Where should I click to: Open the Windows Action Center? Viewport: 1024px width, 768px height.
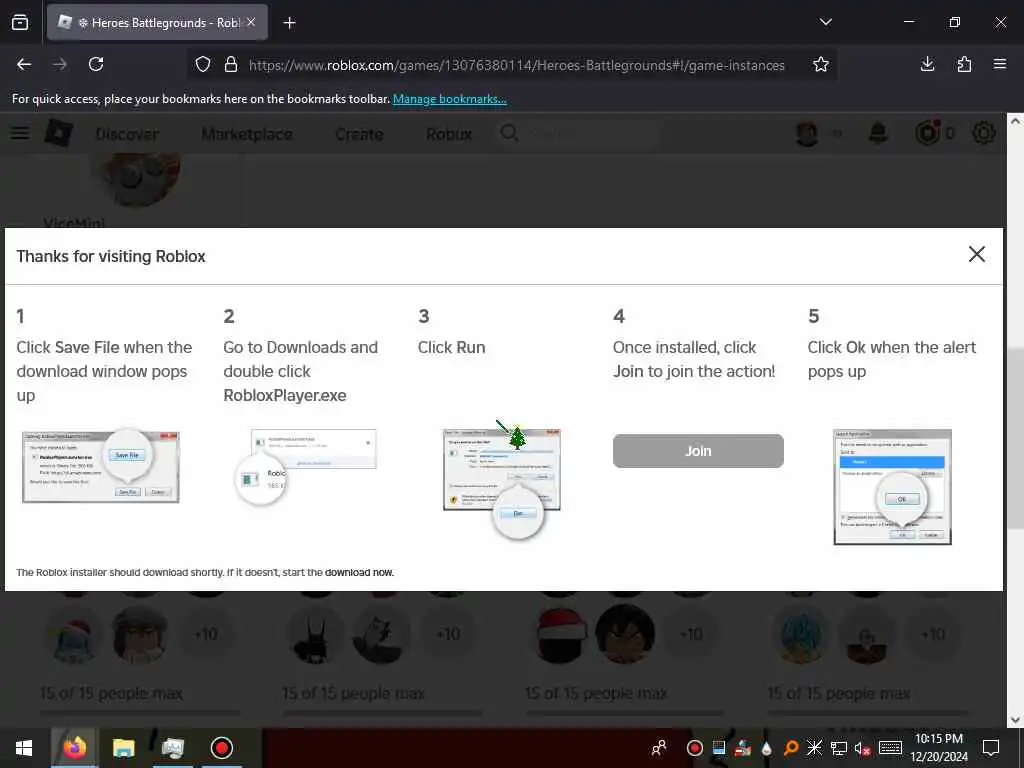pos(991,748)
